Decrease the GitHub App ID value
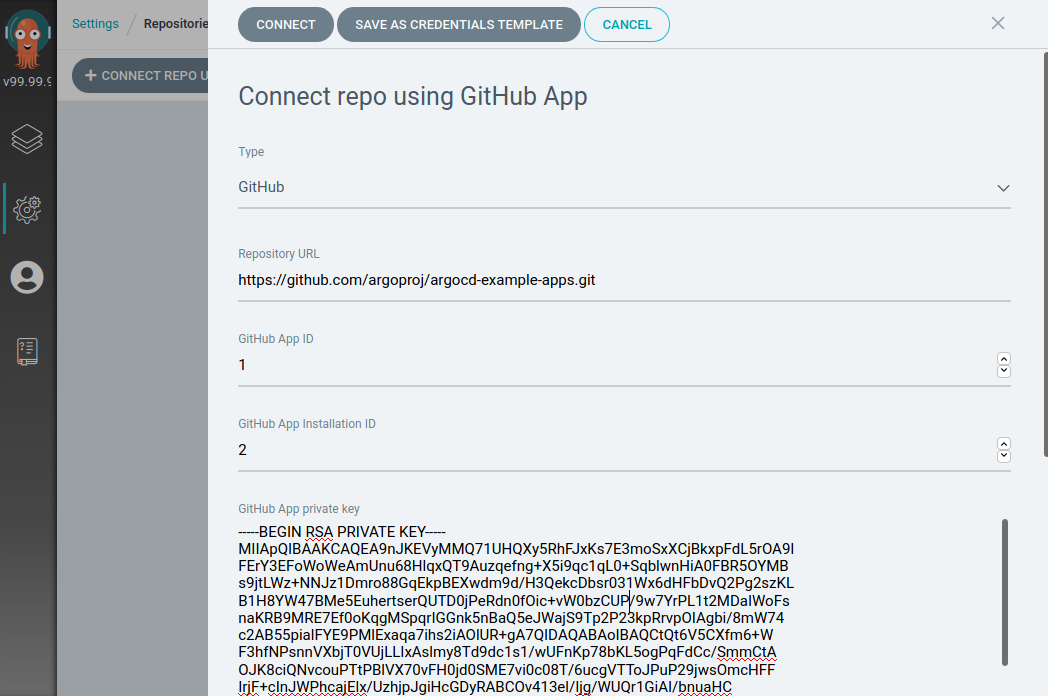Screen dimensions: 1048x696 click(1004, 372)
